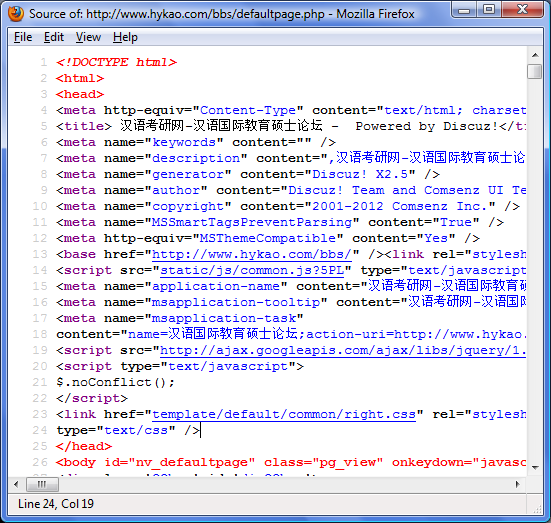The image size is (551, 523).
Task: Open the static/js/common.js?5PL link
Action: [x=252, y=270]
